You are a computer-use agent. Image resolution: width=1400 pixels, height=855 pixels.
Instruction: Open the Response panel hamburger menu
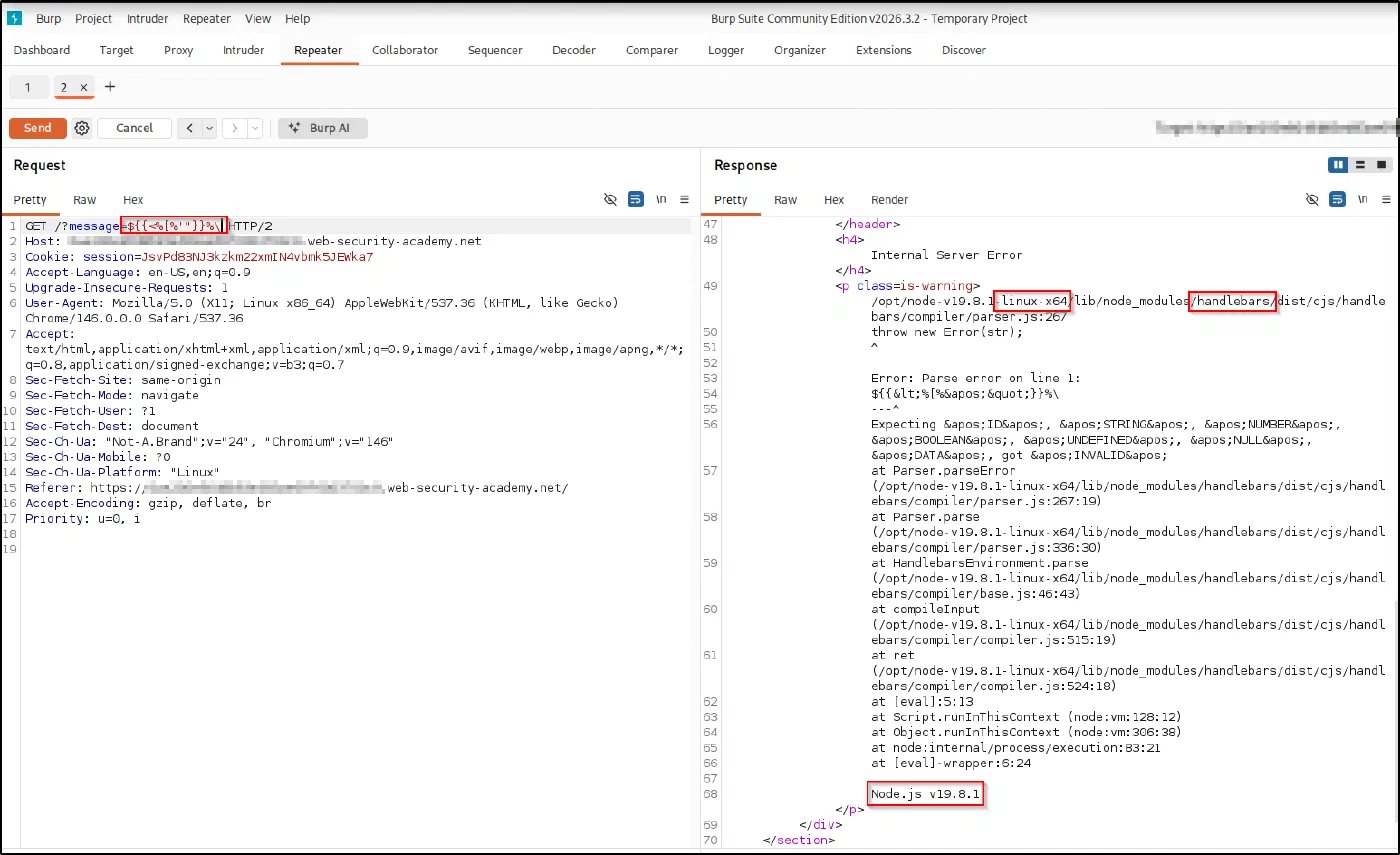point(1385,200)
